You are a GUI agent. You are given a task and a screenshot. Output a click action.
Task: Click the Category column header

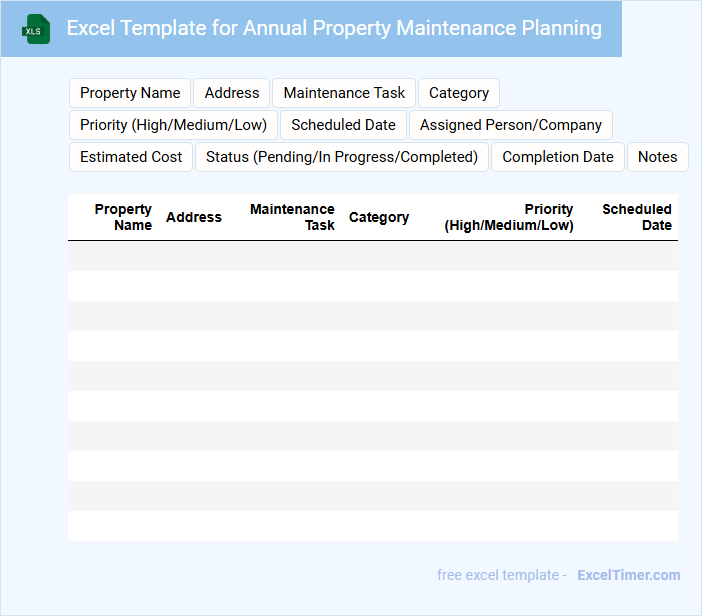[x=379, y=217]
